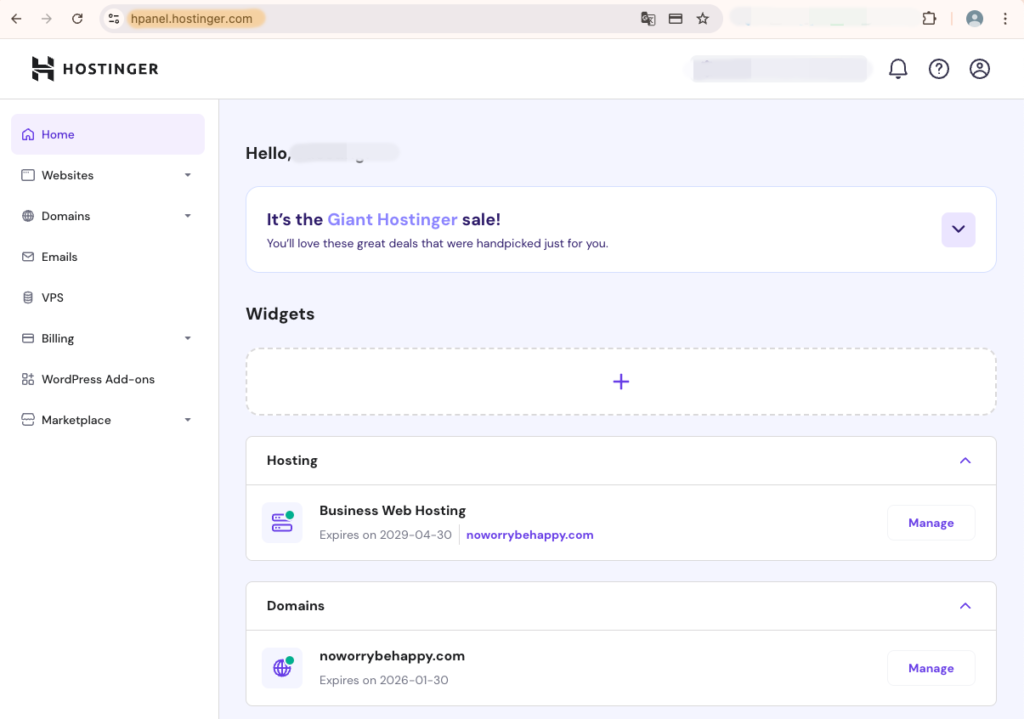Click the VPS database icon in sidebar
The image size is (1024, 719).
point(27,298)
